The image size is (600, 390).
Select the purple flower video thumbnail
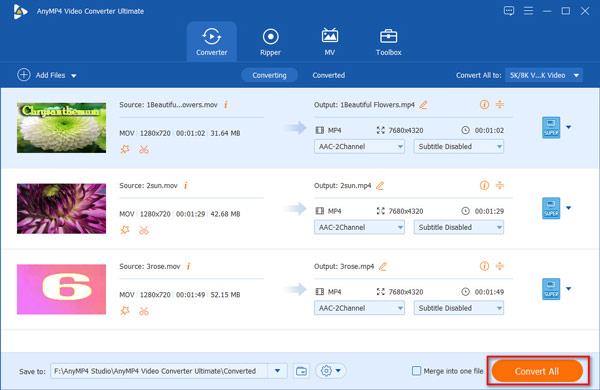pos(61,209)
